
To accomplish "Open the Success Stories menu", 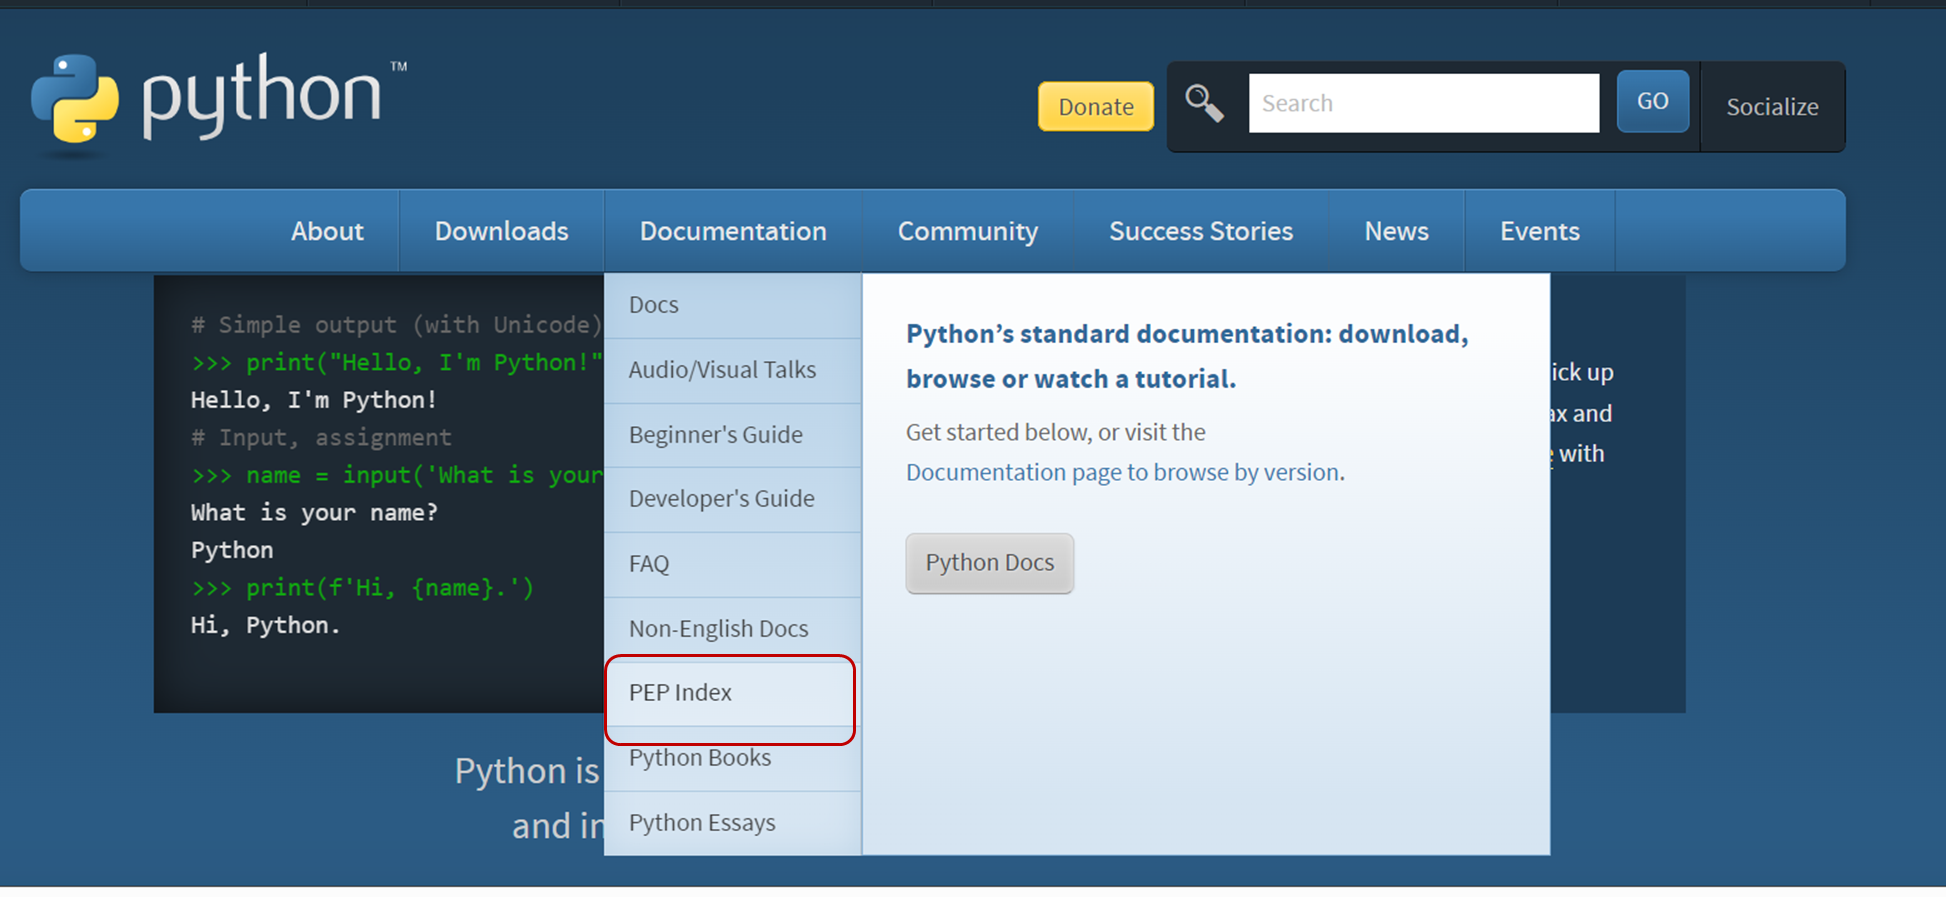I will (x=1201, y=231).
